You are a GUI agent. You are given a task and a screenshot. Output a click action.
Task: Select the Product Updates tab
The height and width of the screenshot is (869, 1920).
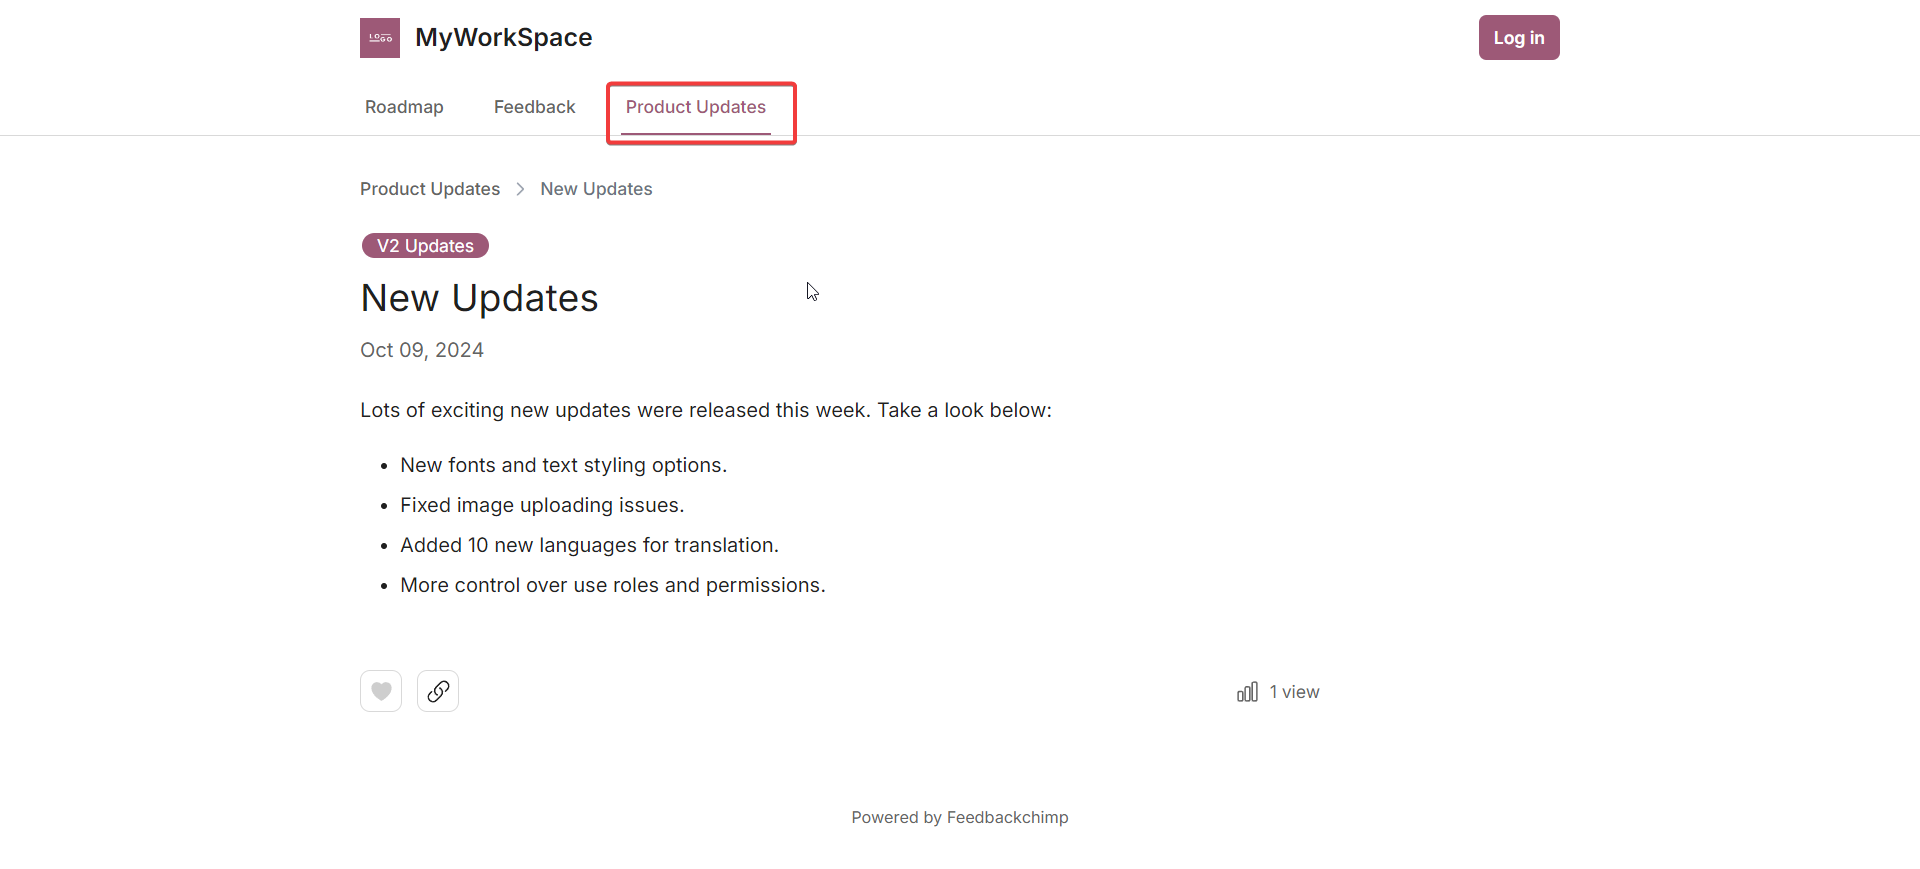696,107
